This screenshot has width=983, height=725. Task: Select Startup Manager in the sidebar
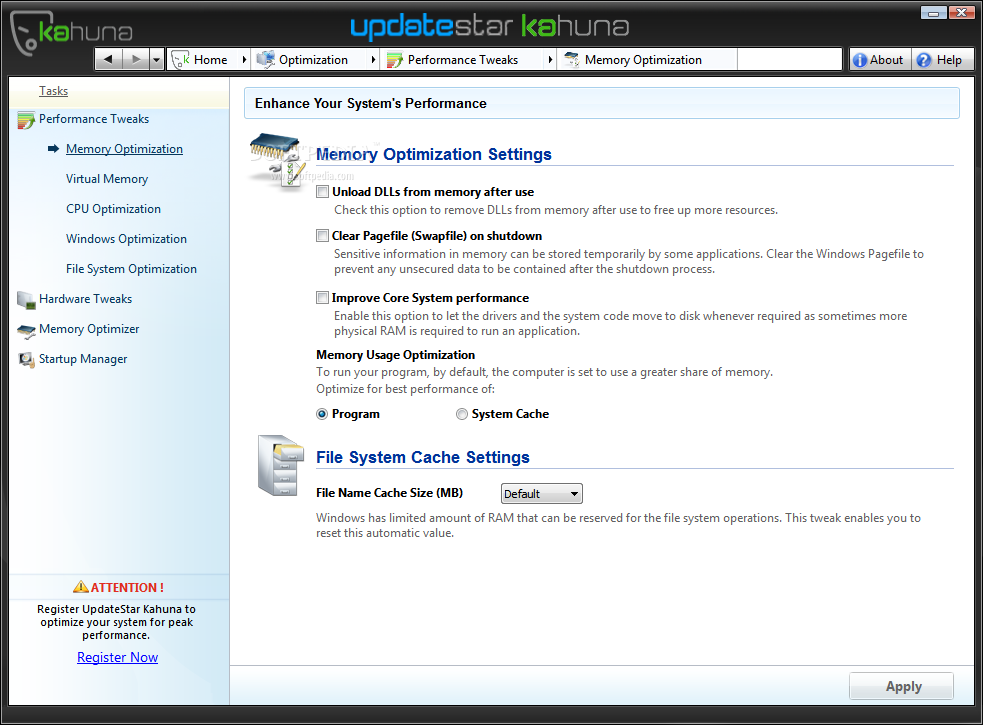click(x=83, y=359)
